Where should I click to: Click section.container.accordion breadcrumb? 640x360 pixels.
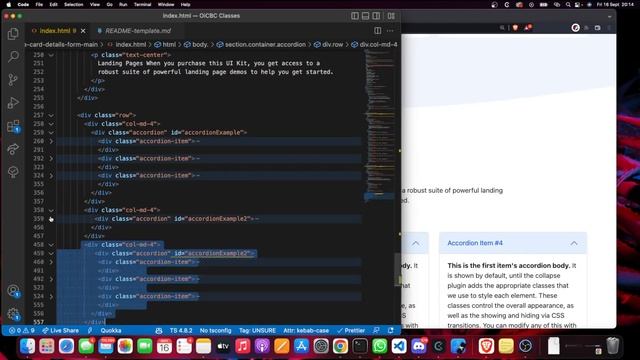[x=261, y=44]
